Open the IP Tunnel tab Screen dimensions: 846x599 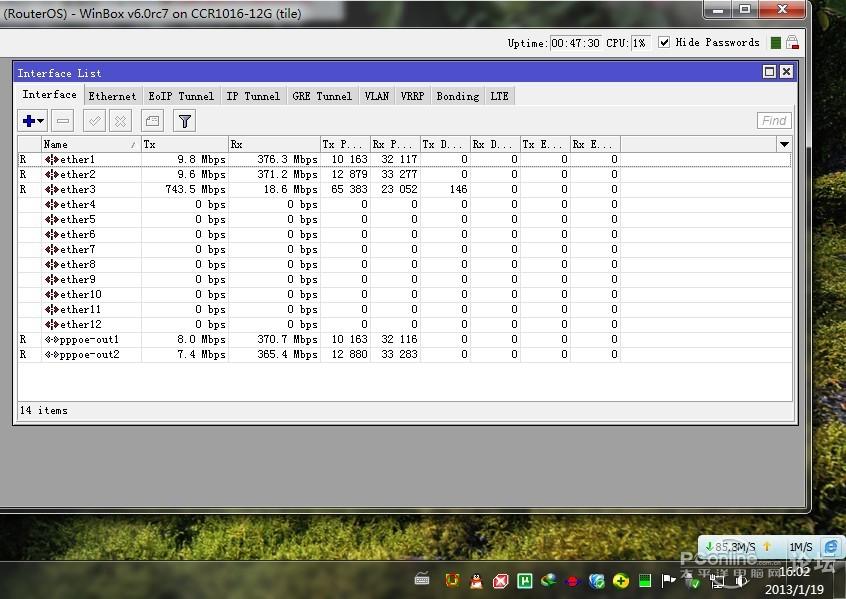point(253,96)
